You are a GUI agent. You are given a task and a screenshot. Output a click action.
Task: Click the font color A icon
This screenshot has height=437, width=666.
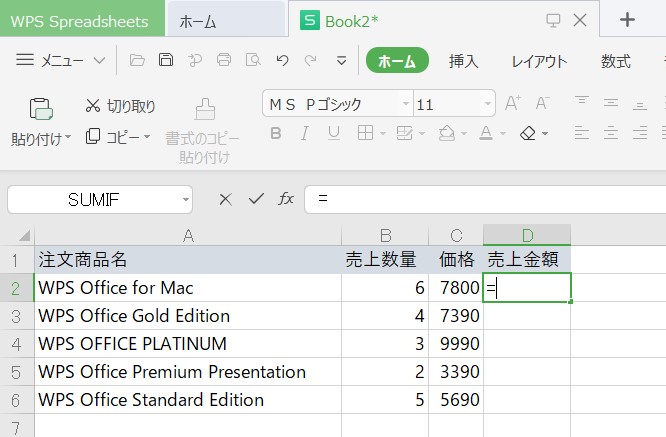point(486,133)
